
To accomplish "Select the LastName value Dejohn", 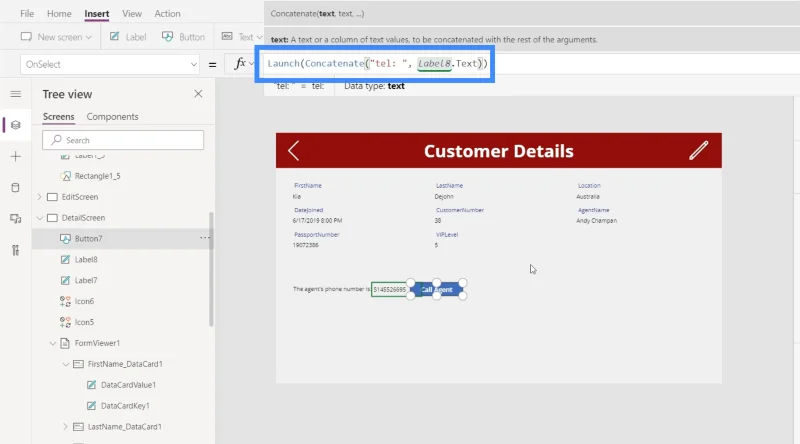I will (444, 196).
